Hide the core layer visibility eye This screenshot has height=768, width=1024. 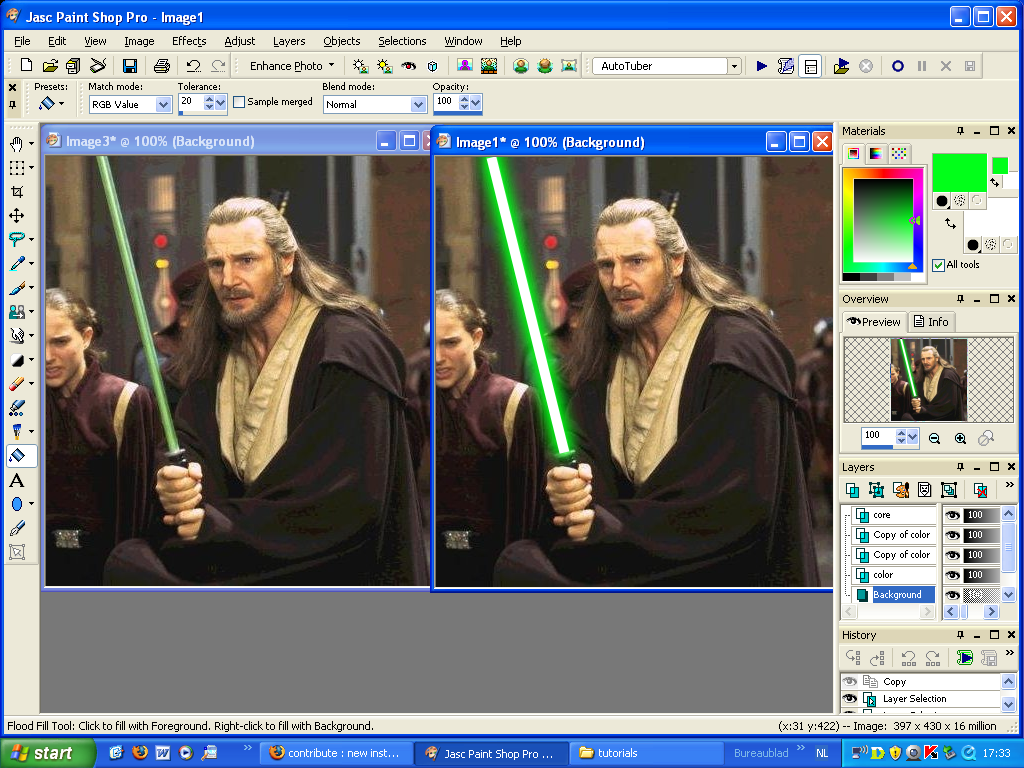[953, 515]
